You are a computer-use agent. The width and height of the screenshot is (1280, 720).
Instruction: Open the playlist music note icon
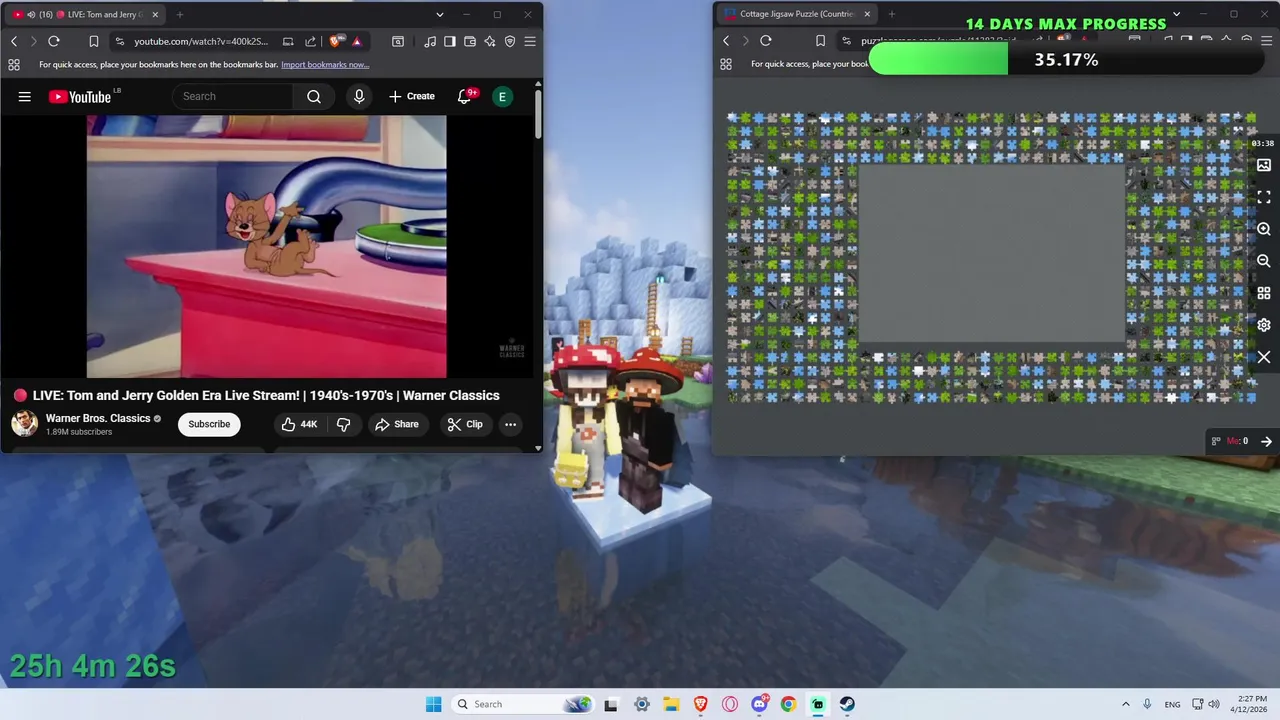click(x=430, y=41)
